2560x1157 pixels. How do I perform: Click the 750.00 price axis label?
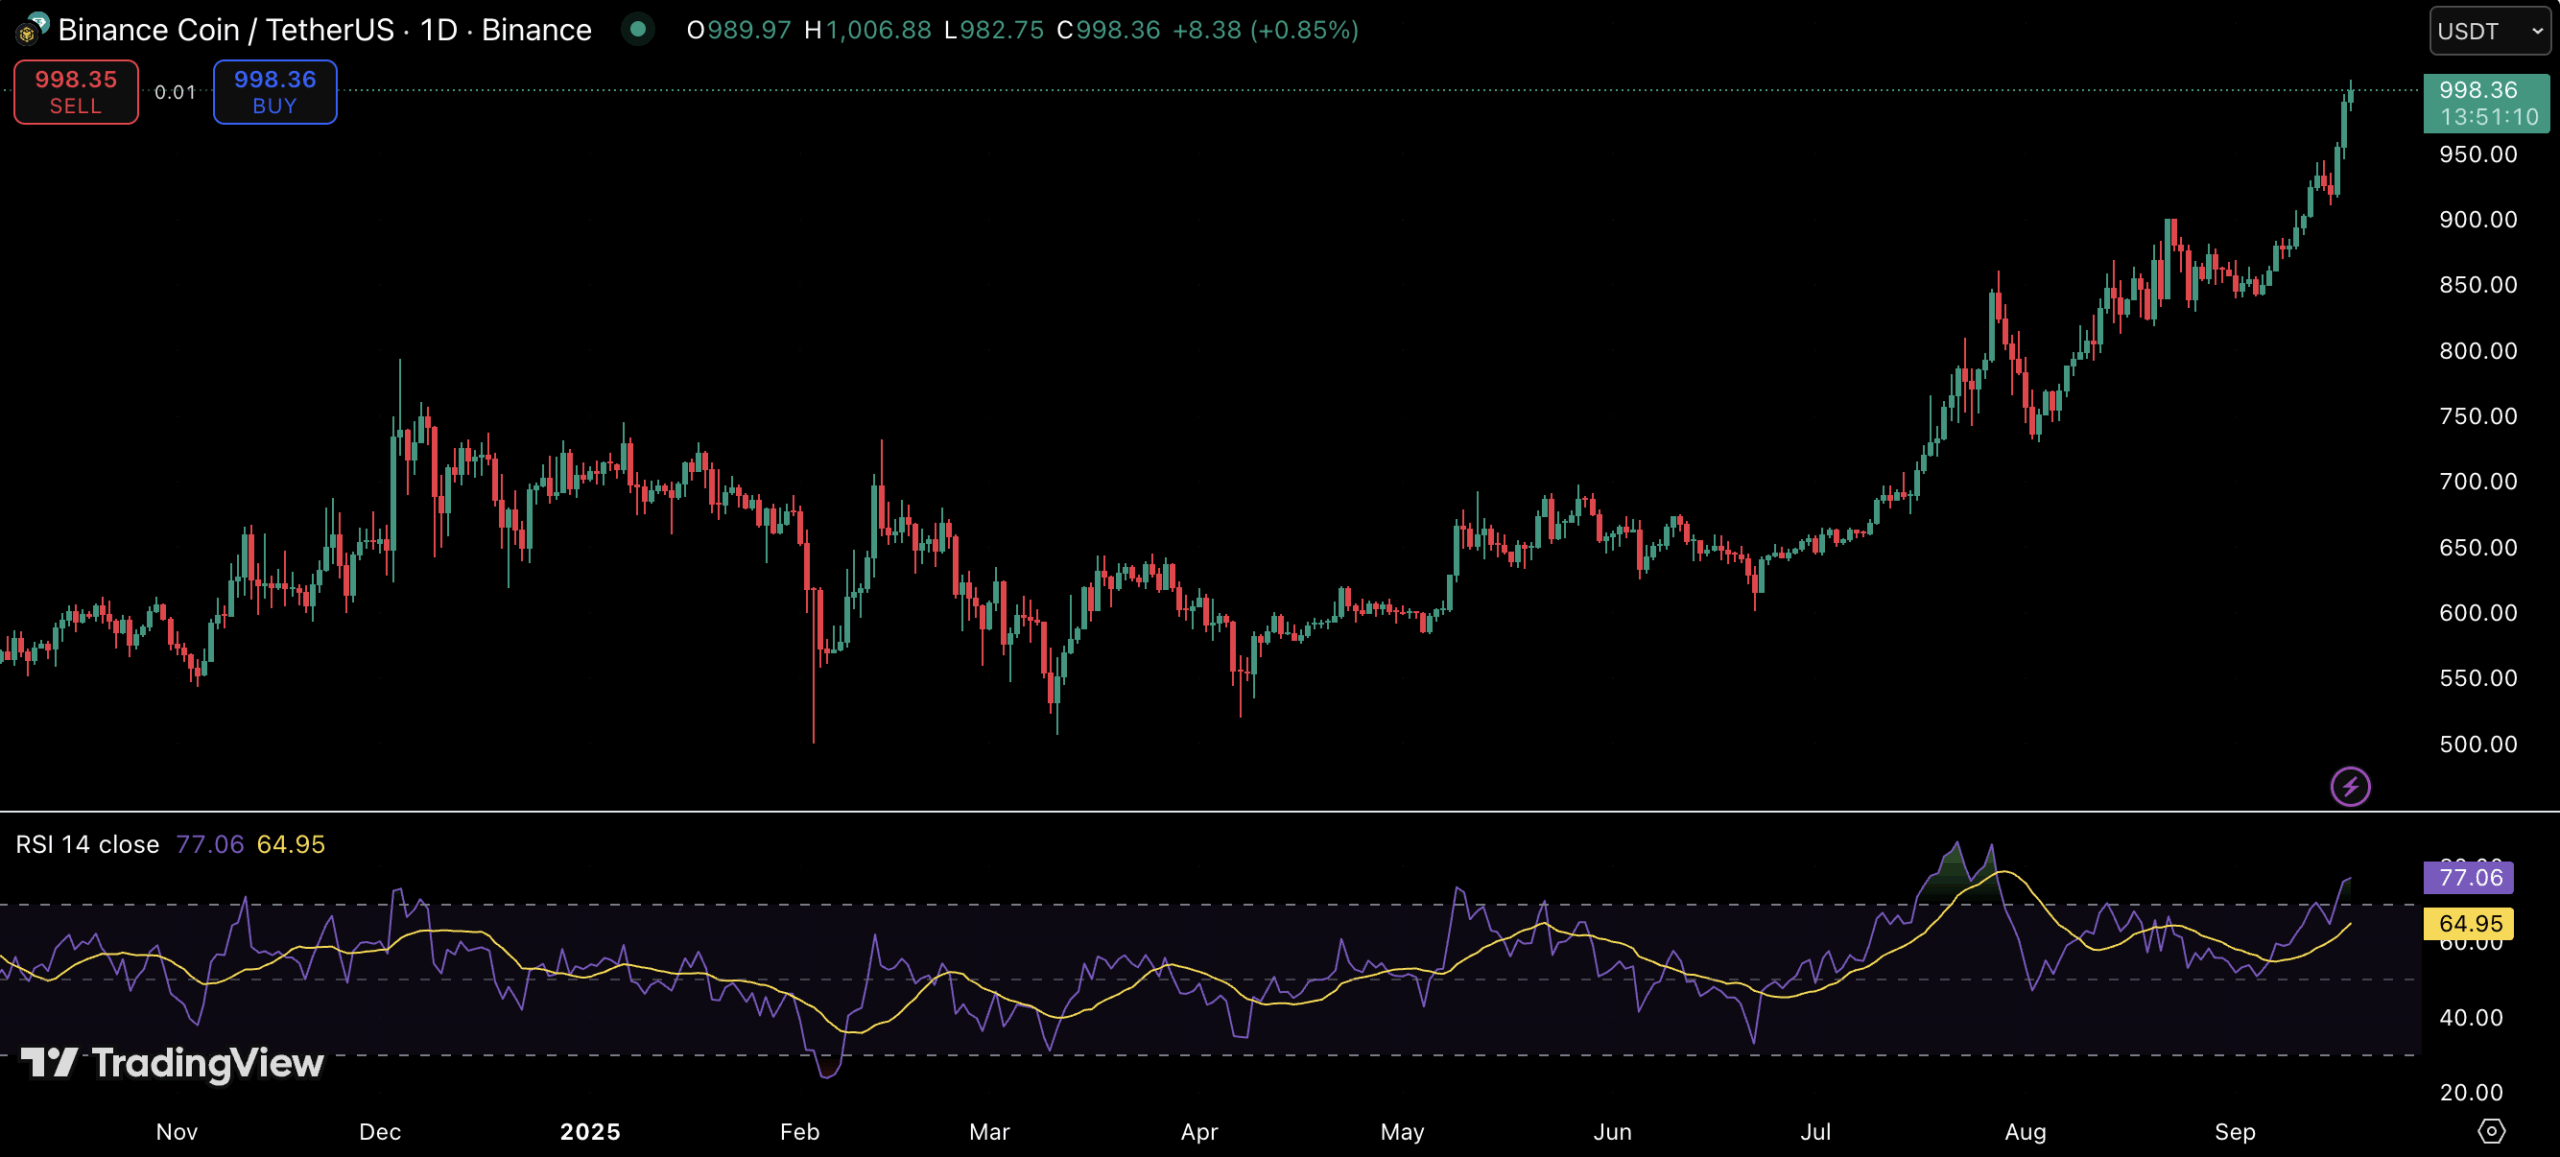pos(2478,416)
